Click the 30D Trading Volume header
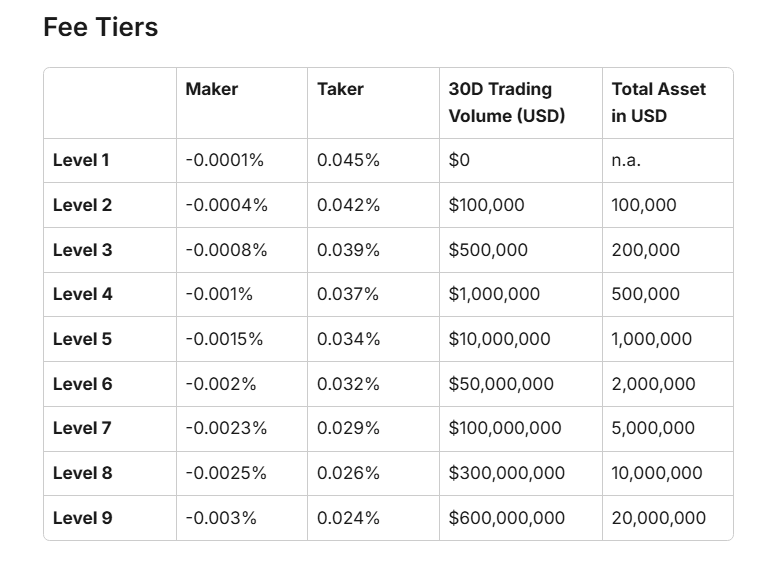The height and width of the screenshot is (561, 776). [507, 102]
